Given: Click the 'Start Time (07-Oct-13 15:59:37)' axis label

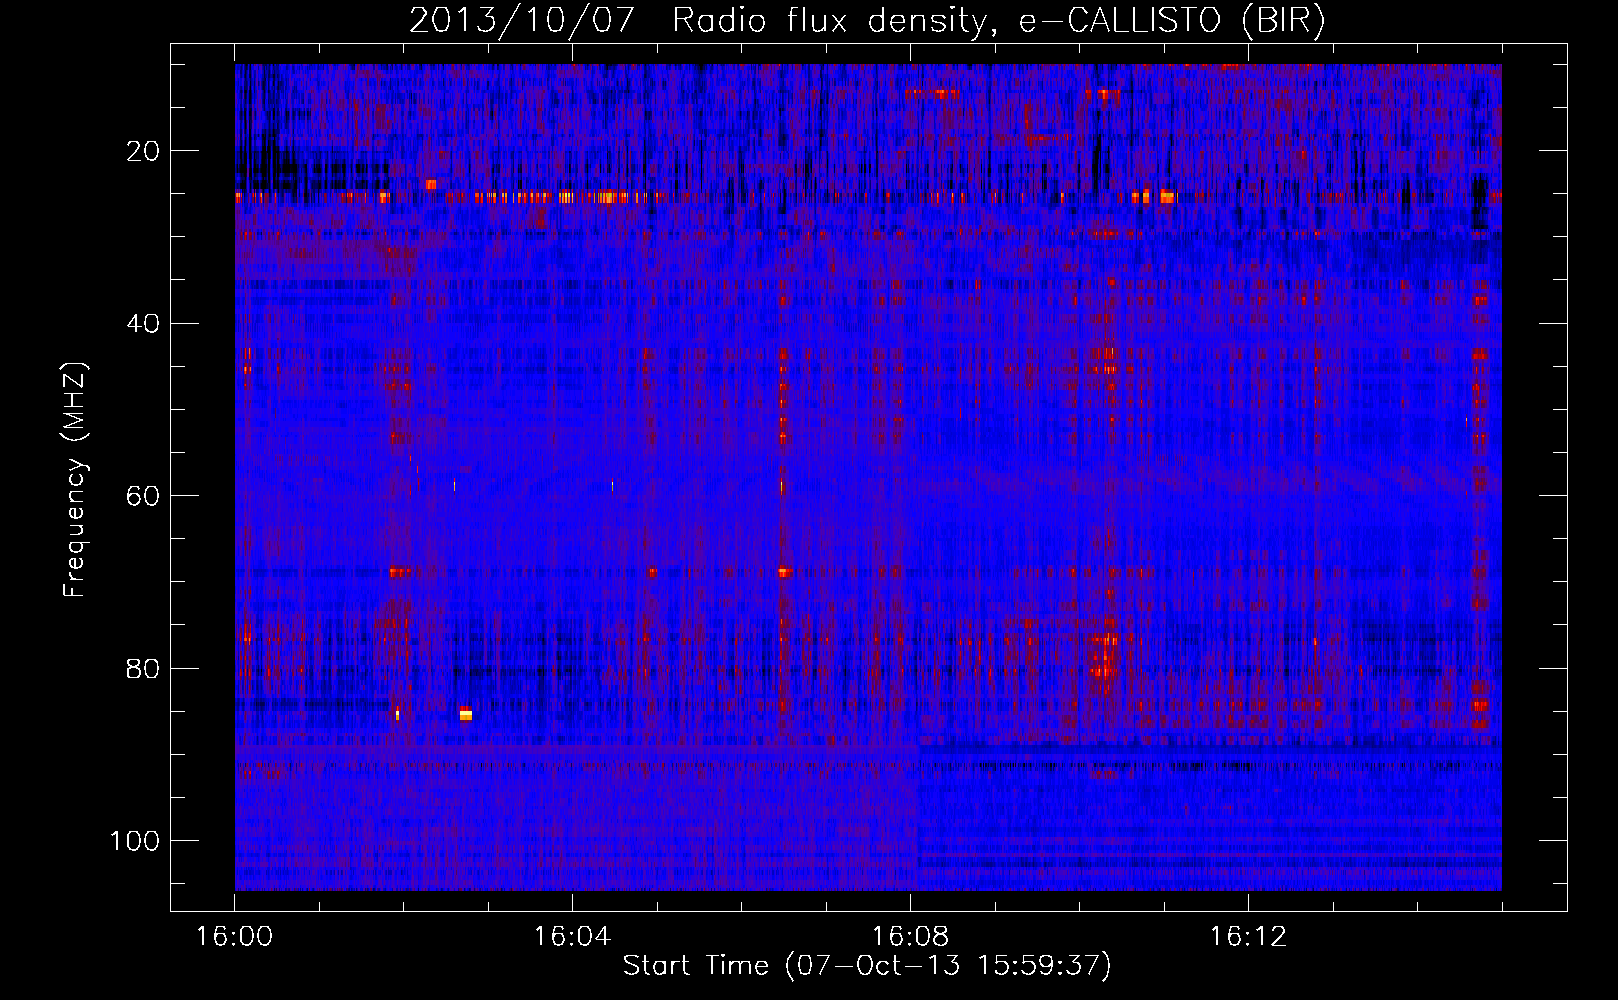Looking at the screenshot, I should pos(867,966).
